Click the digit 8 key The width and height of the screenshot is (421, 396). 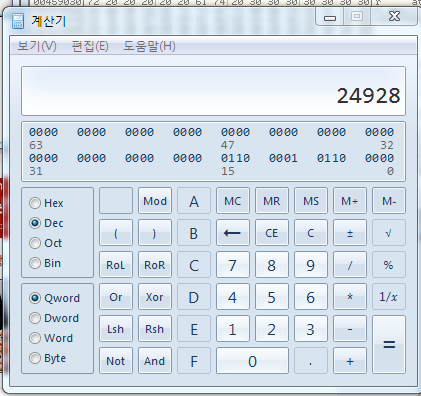[x=272, y=265]
